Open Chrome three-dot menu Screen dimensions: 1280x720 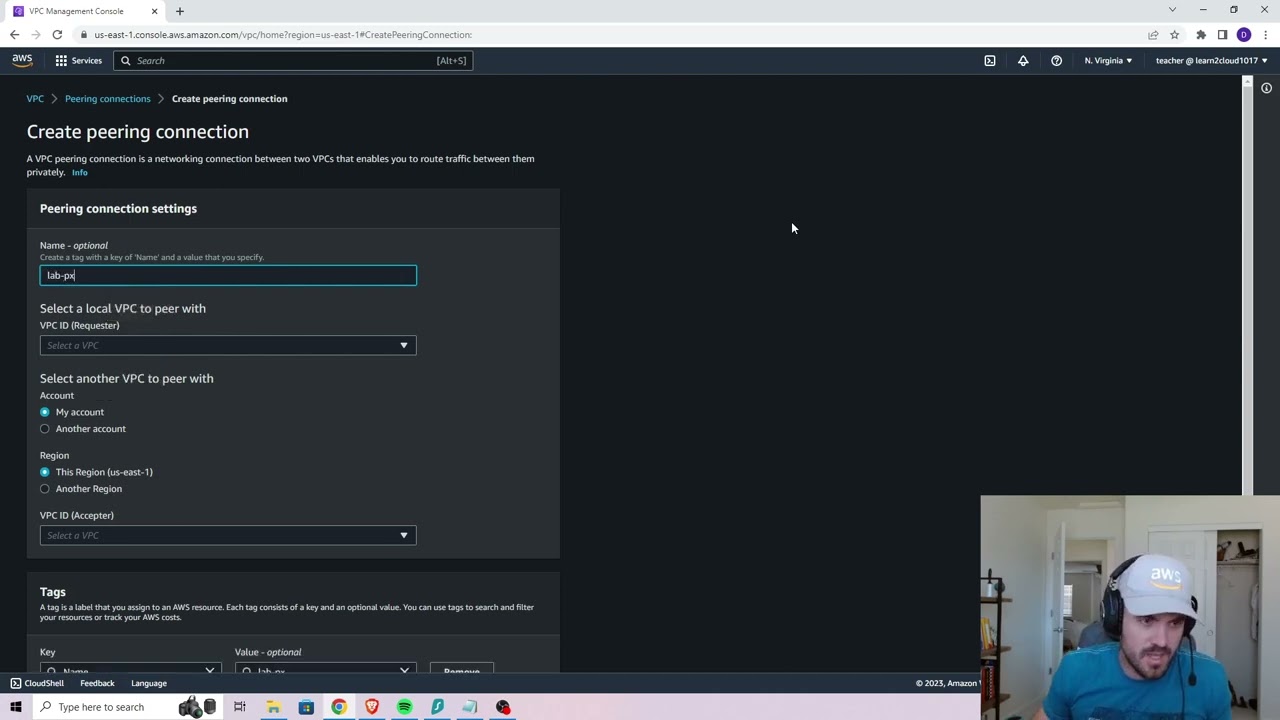coord(1265,34)
